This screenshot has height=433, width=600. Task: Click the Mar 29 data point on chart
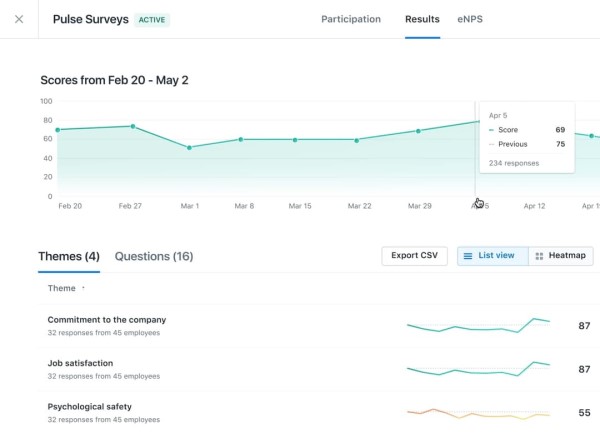pyautogui.click(x=418, y=131)
